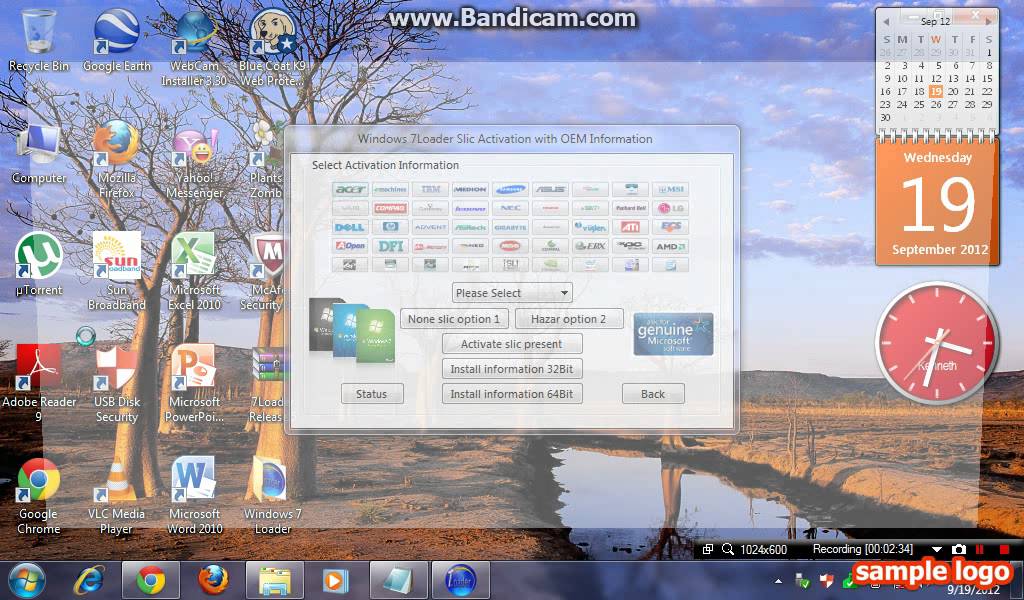Click the Genuine Microsoft software badge
Viewport: 1024px width, 600px height.
click(673, 334)
